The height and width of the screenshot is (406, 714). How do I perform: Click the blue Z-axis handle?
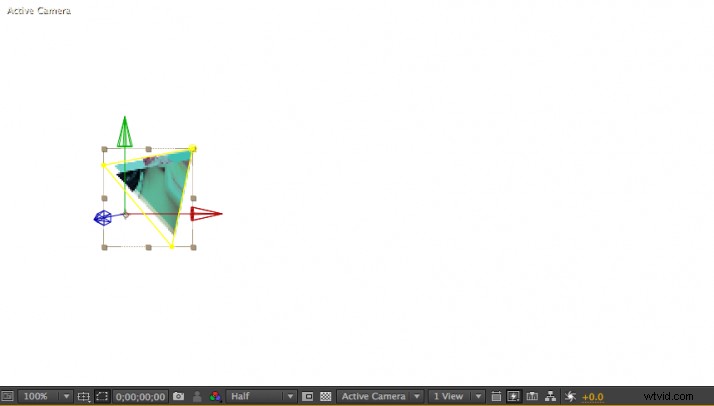coord(103,218)
